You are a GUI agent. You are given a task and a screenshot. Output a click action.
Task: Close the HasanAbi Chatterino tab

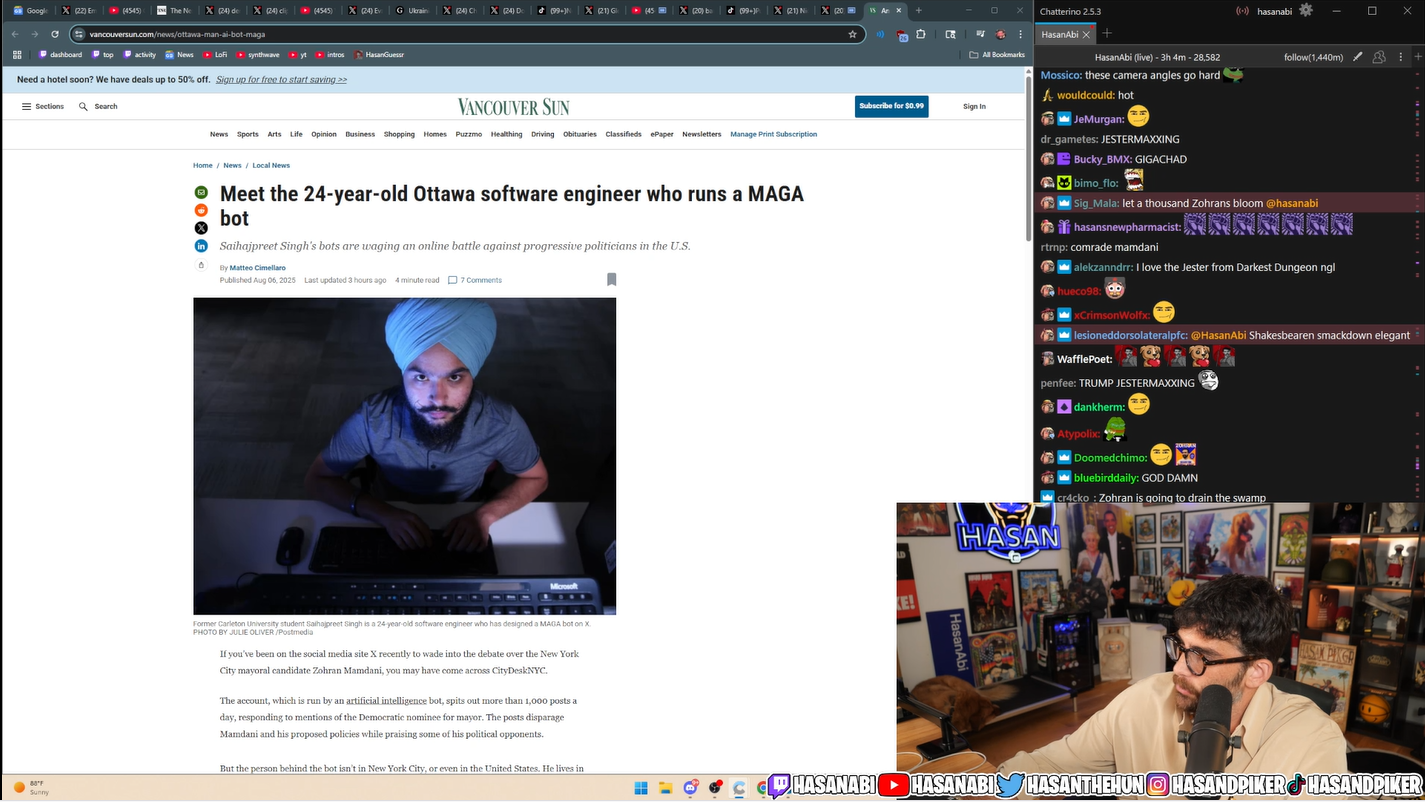[x=1086, y=34]
